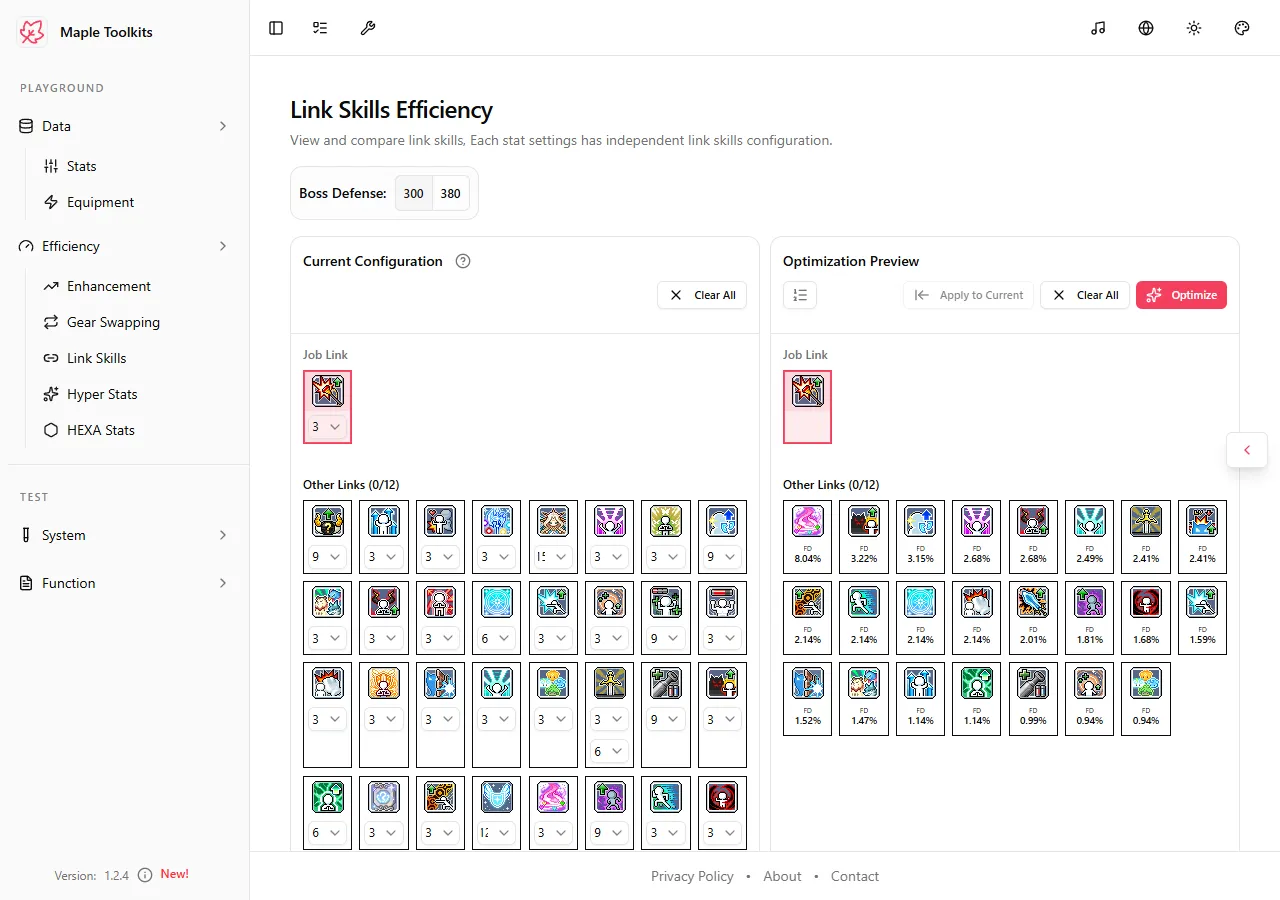Click the side panel collapse arrow
The image size is (1280, 900).
click(x=1247, y=450)
